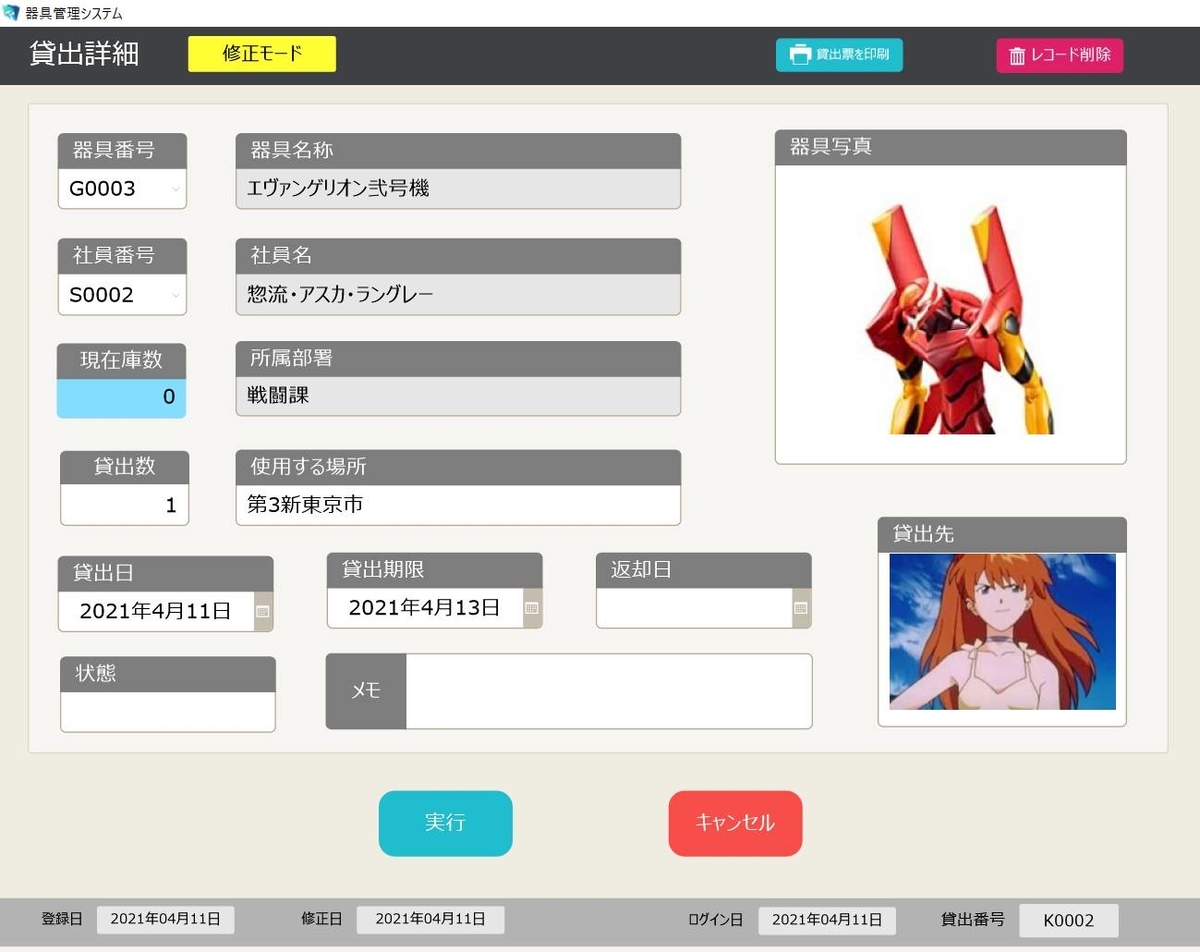Click the メモ label

coord(366,691)
